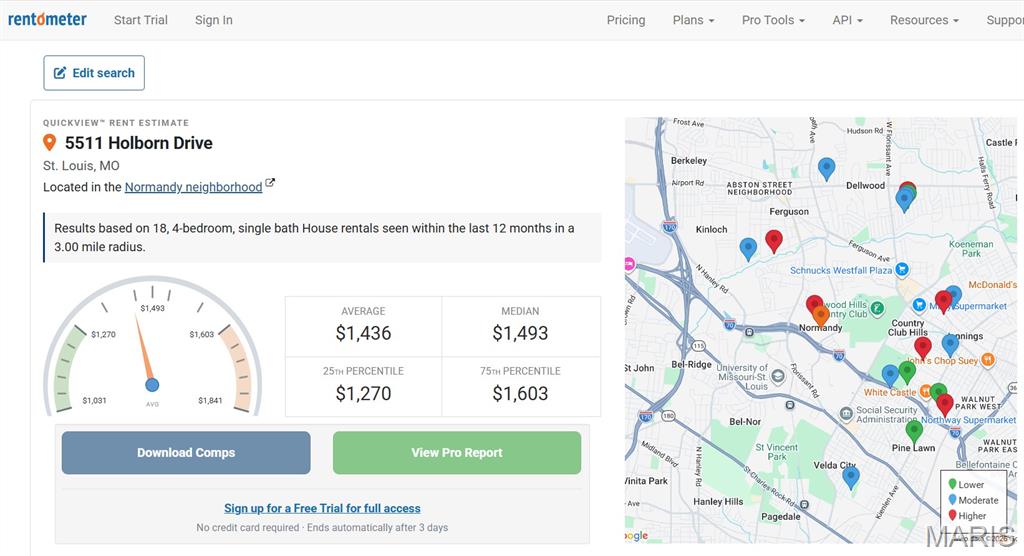Open external link icon after Normandy neighborhood

click(270, 183)
